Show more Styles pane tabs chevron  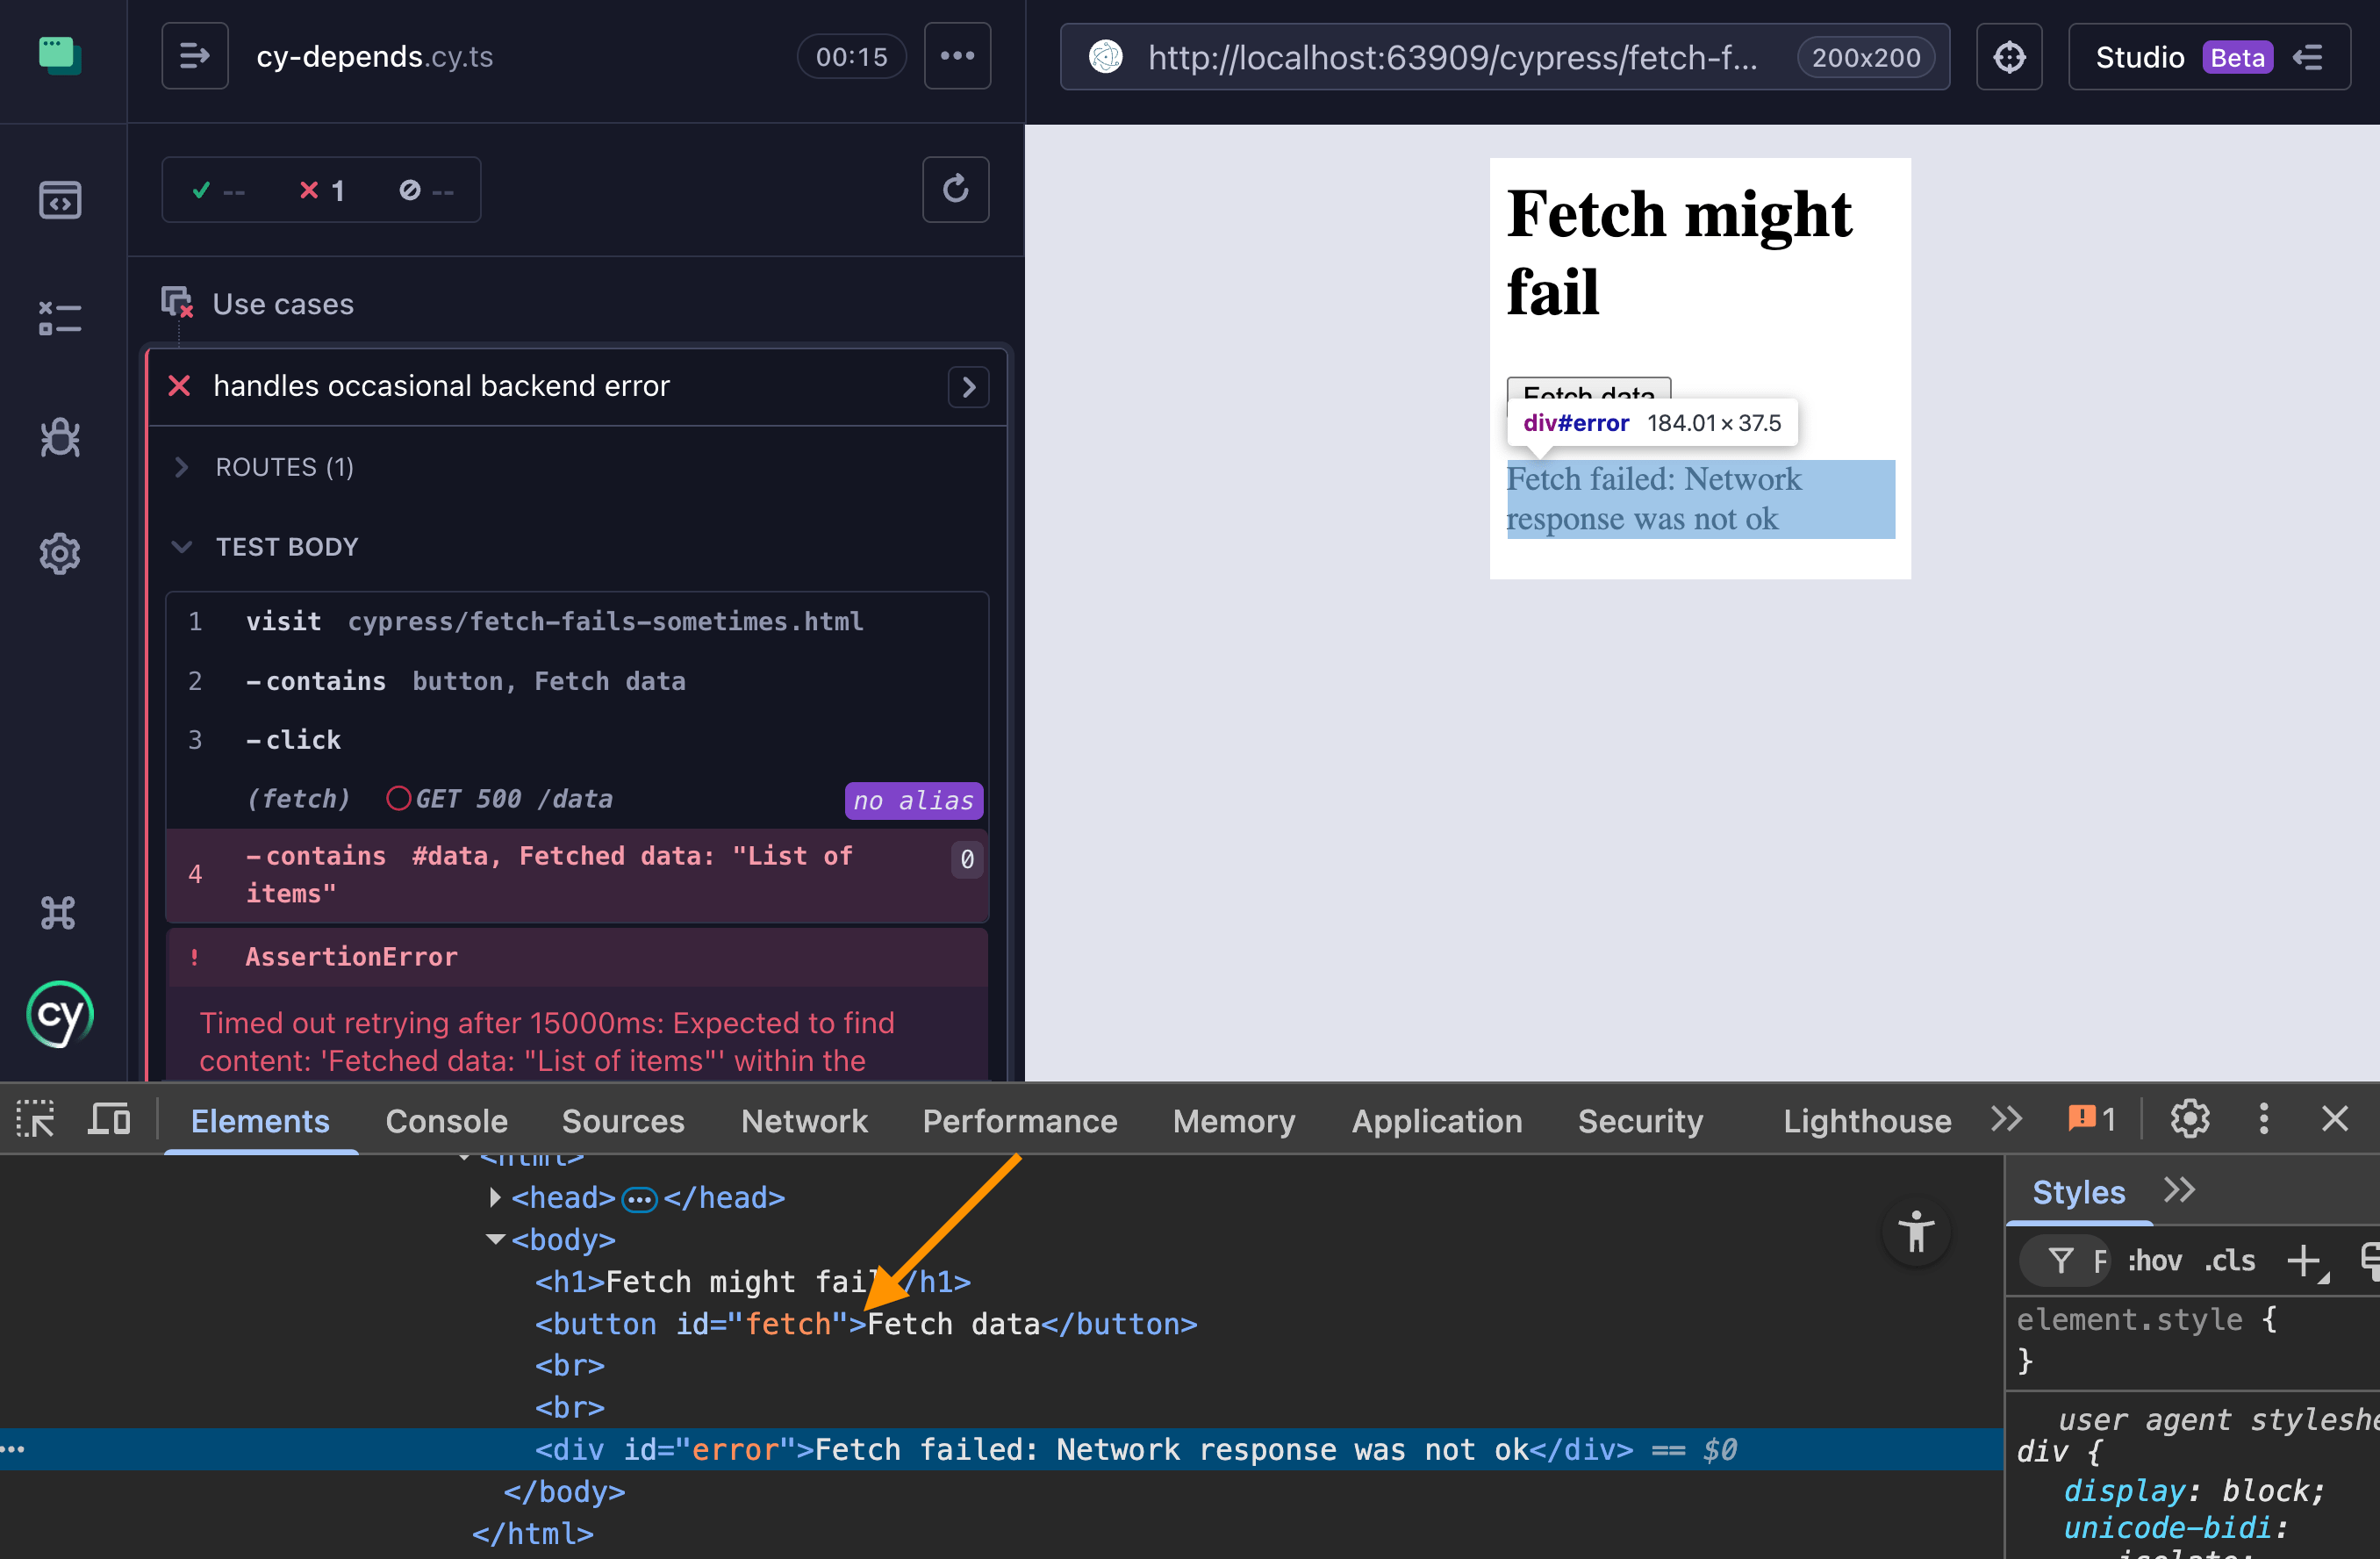point(2179,1191)
